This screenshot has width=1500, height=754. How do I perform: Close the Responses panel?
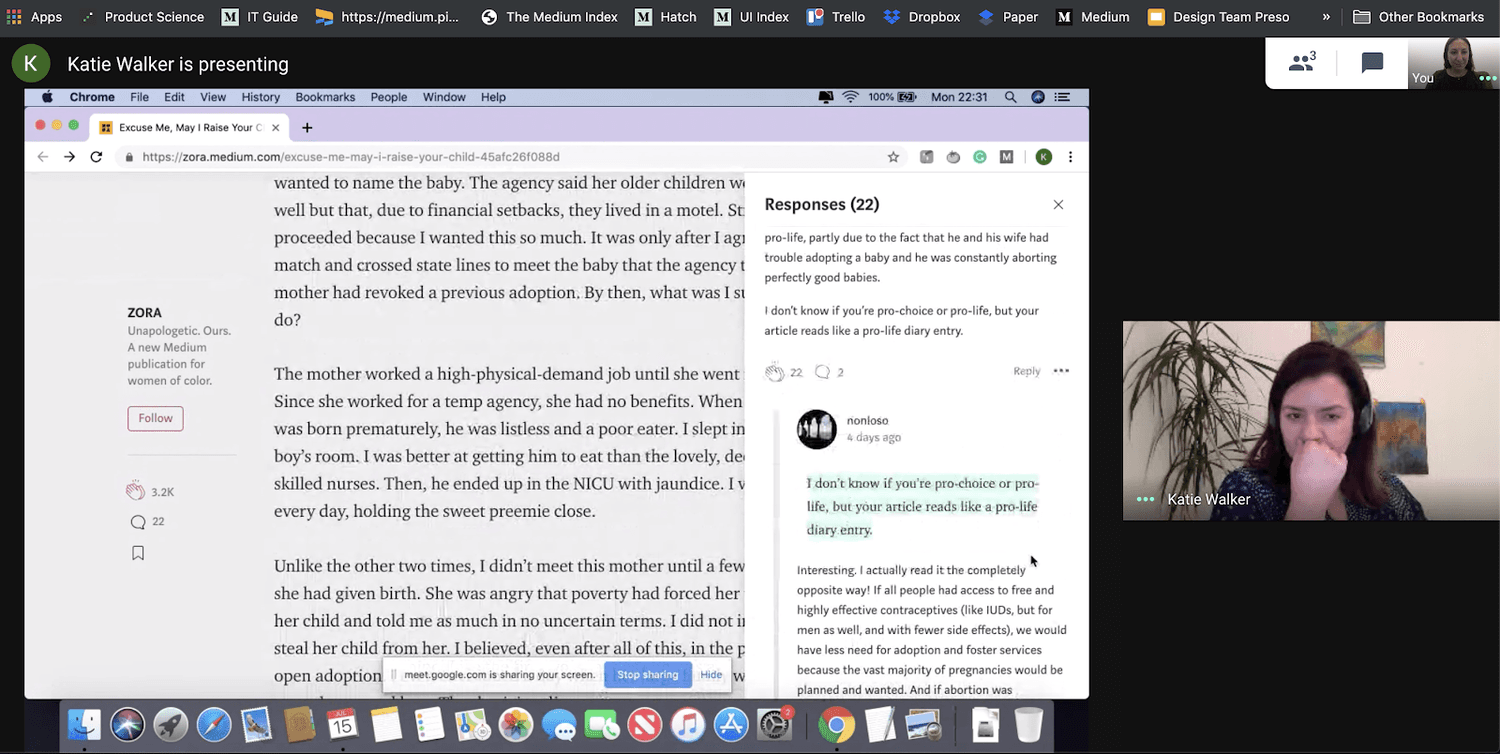tap(1058, 205)
